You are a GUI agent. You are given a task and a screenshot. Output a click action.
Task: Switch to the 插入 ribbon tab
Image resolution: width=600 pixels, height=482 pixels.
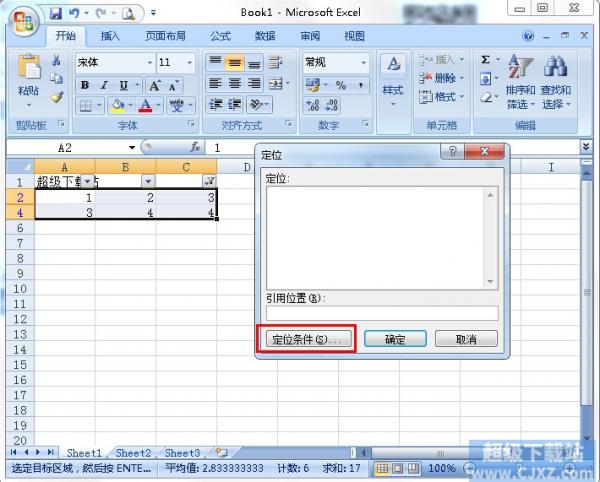point(110,36)
